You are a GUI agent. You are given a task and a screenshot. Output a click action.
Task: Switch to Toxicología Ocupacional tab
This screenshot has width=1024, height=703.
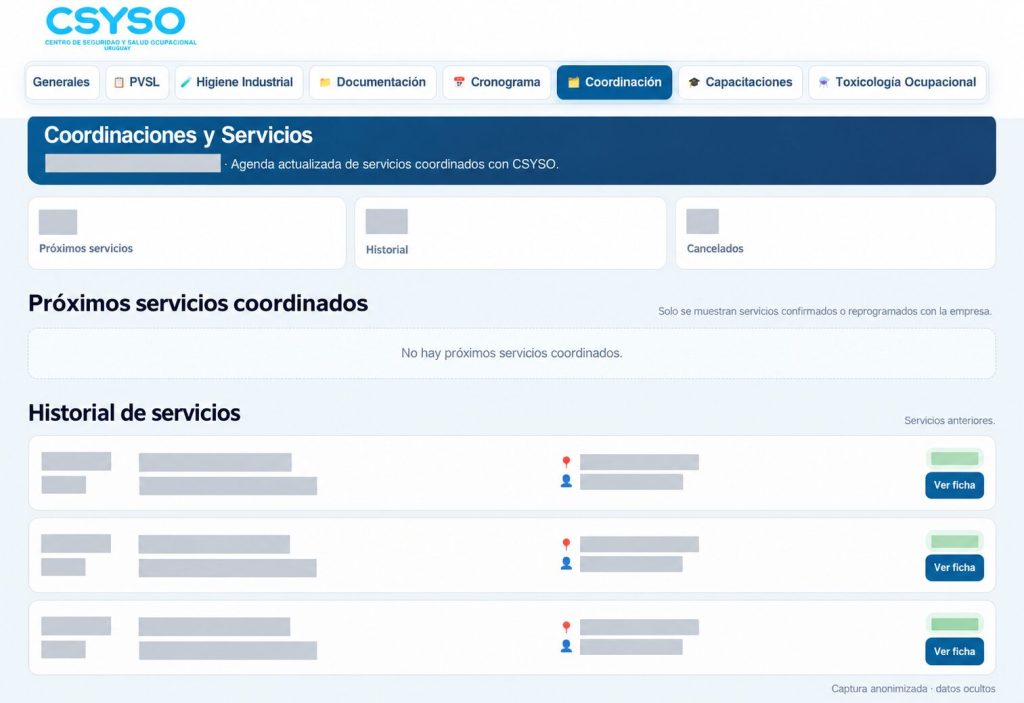[x=897, y=82]
